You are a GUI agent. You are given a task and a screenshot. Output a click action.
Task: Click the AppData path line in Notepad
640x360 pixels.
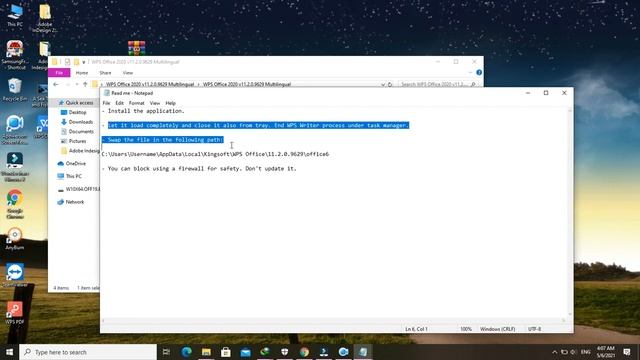click(x=215, y=154)
